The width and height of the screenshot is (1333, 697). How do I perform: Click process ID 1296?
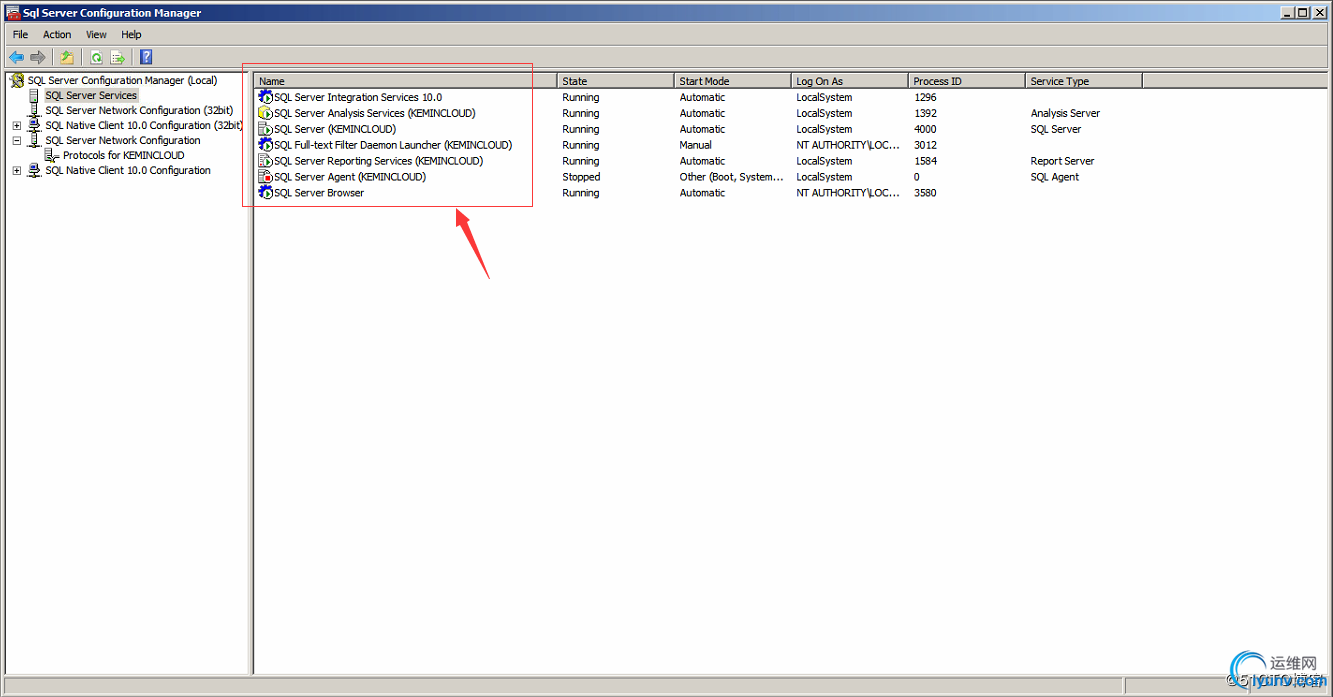pyautogui.click(x=925, y=97)
